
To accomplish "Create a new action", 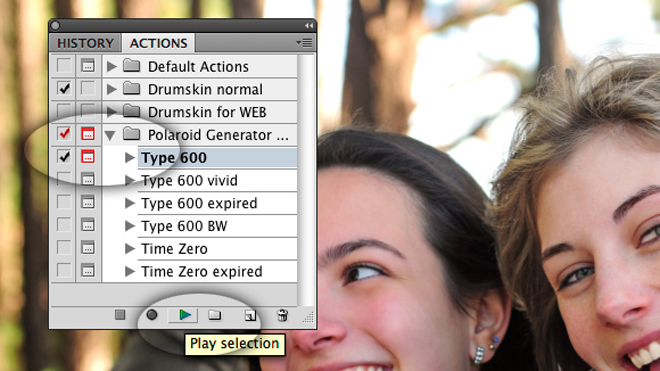I will (250, 315).
